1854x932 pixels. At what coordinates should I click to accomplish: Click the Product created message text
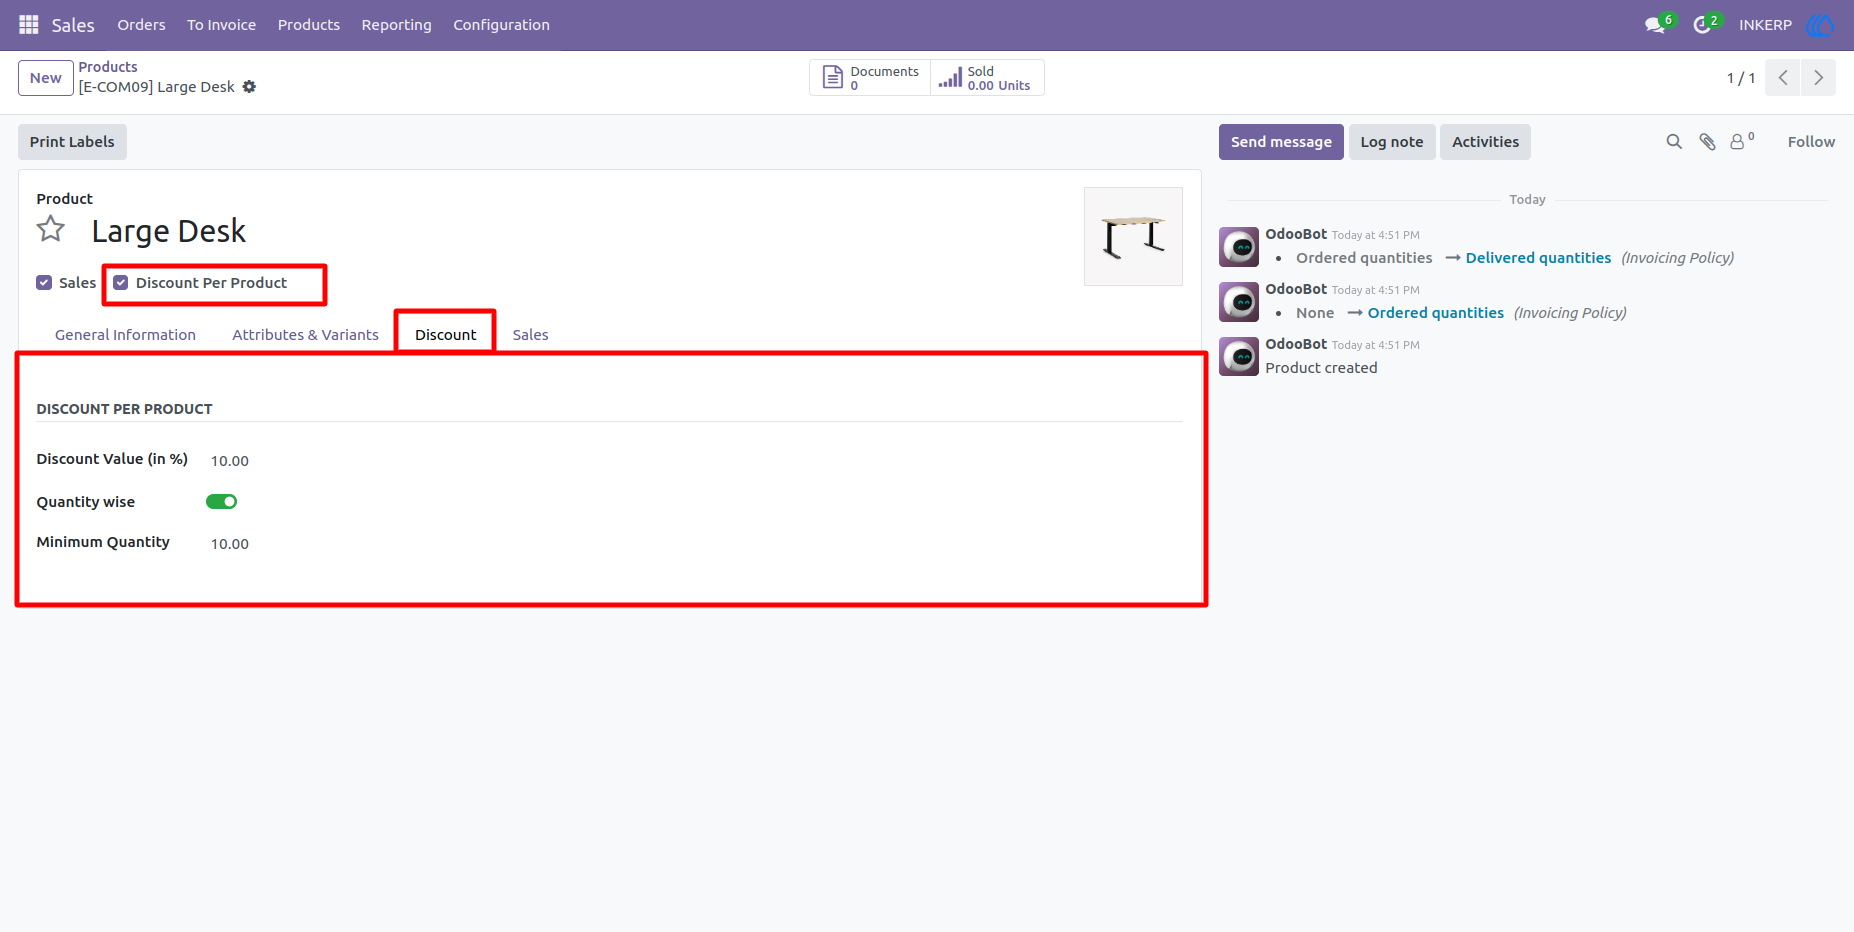pyautogui.click(x=1321, y=368)
